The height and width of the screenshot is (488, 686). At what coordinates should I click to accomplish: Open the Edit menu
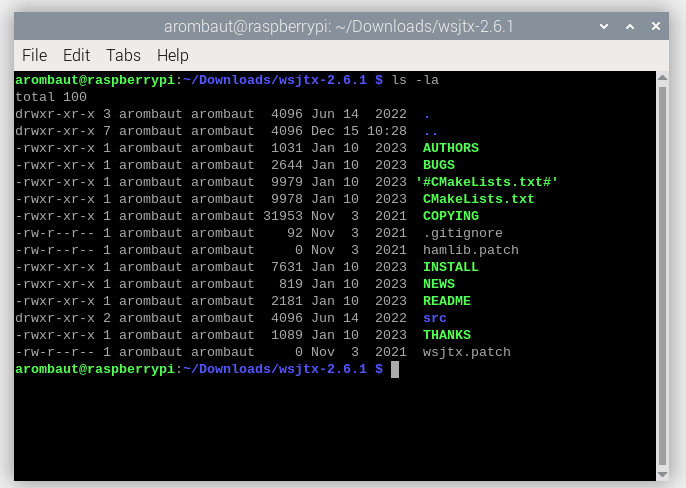click(76, 55)
